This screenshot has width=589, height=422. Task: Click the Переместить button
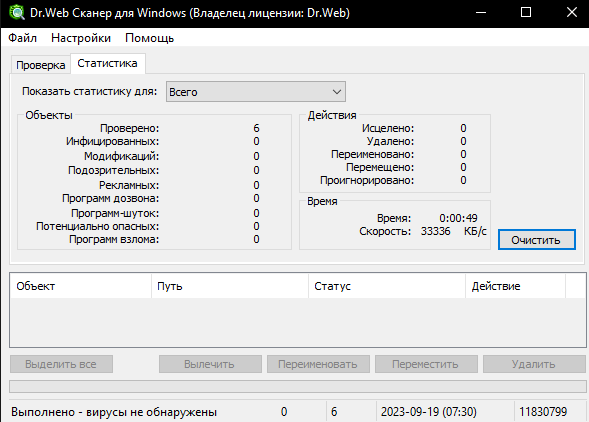click(x=426, y=364)
